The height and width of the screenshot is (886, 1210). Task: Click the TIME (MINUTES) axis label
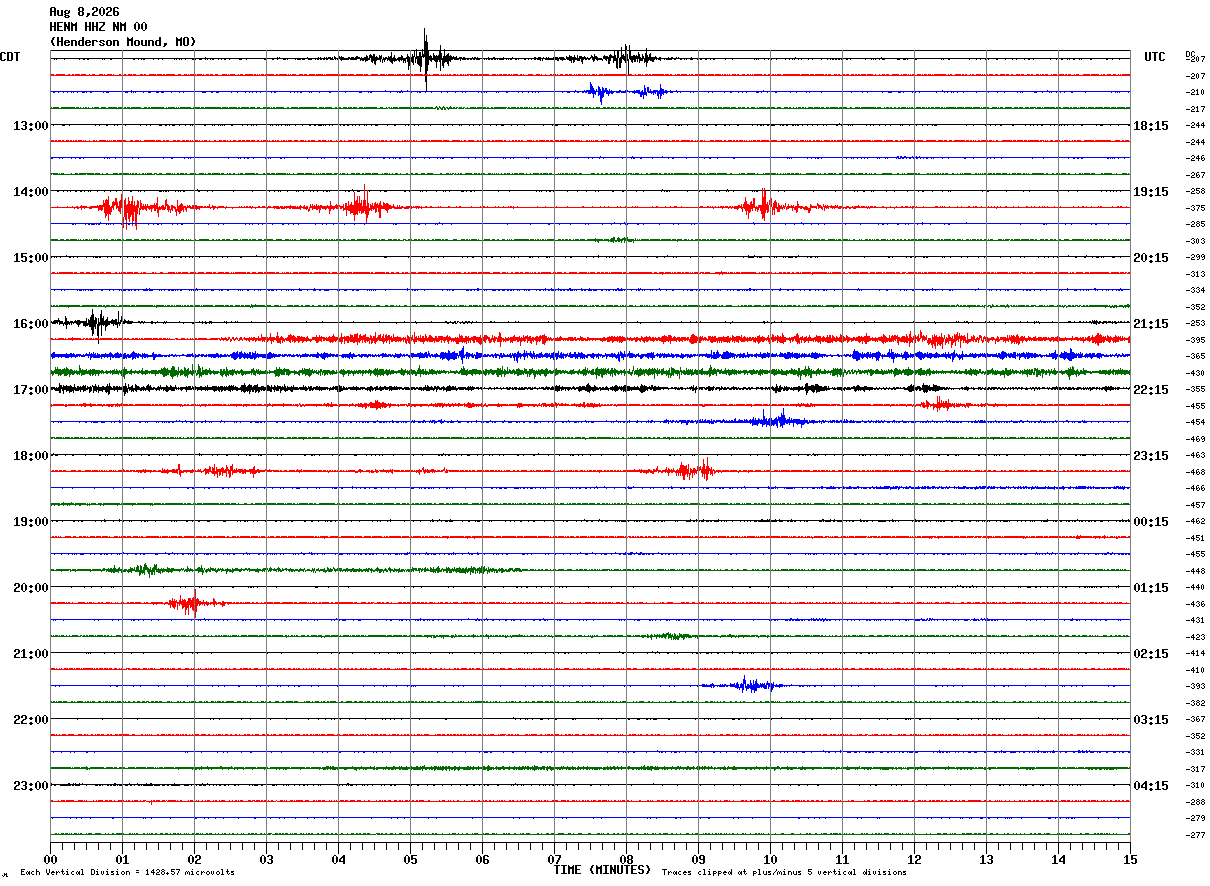point(602,870)
